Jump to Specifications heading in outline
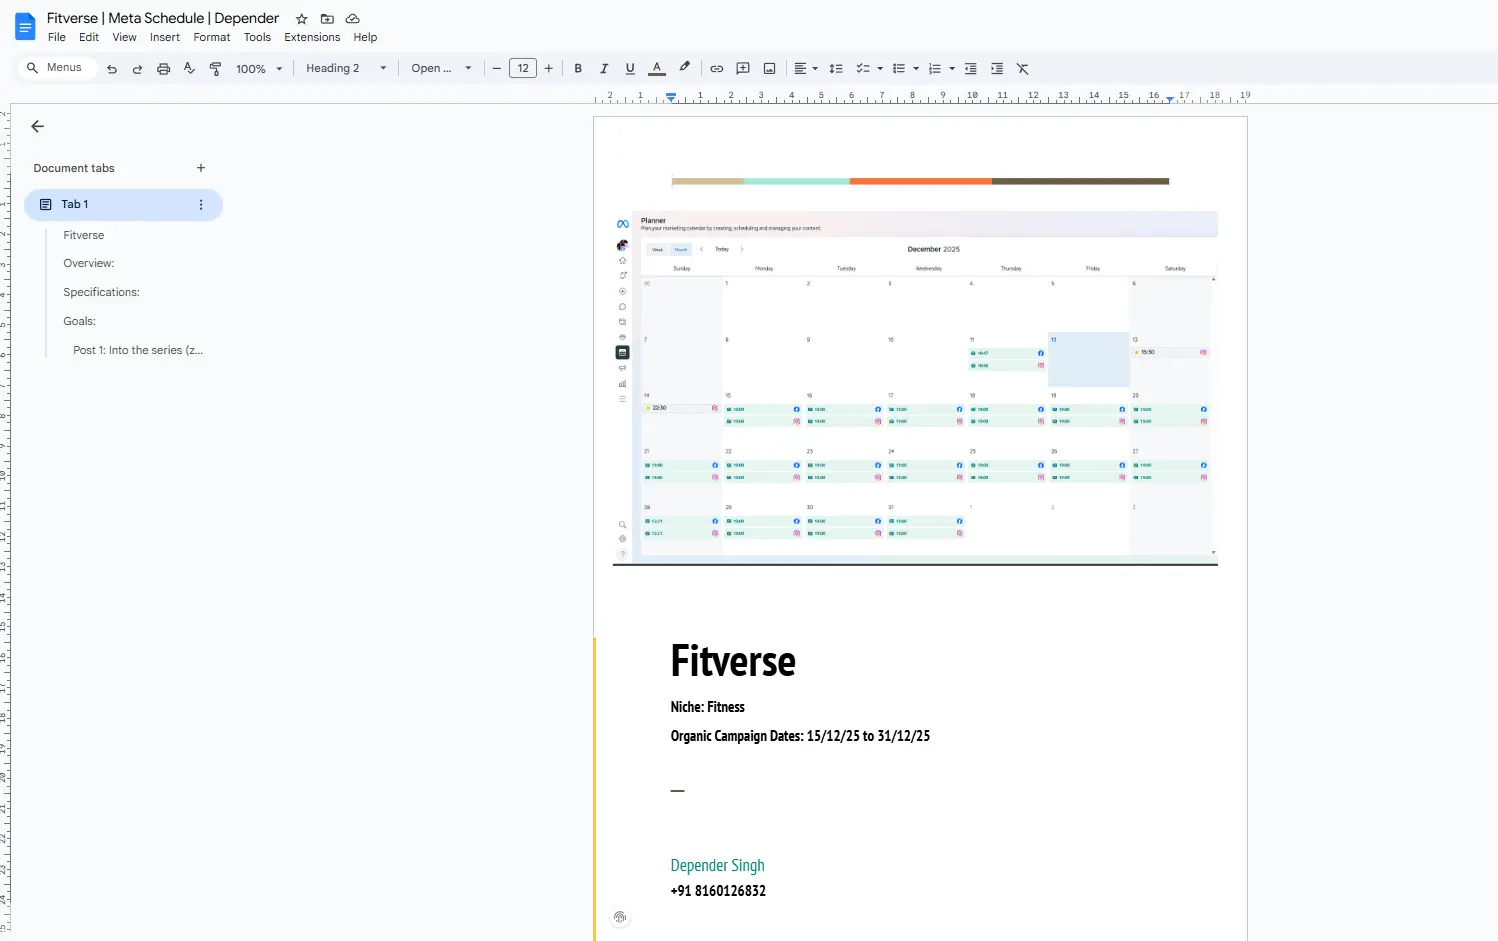This screenshot has width=1498, height=941. (101, 292)
